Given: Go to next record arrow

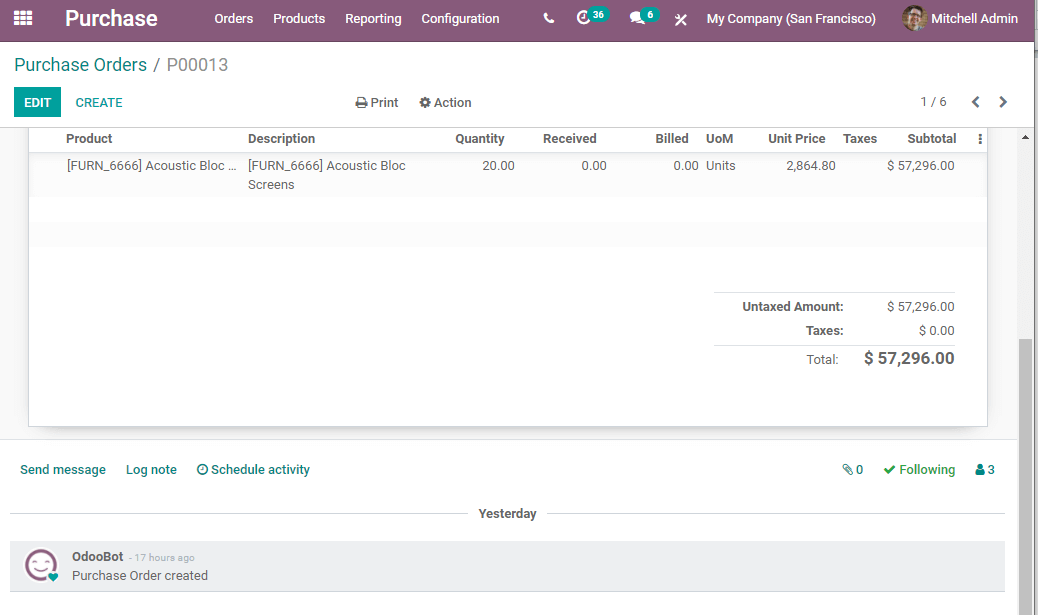Looking at the screenshot, I should coord(1003,102).
